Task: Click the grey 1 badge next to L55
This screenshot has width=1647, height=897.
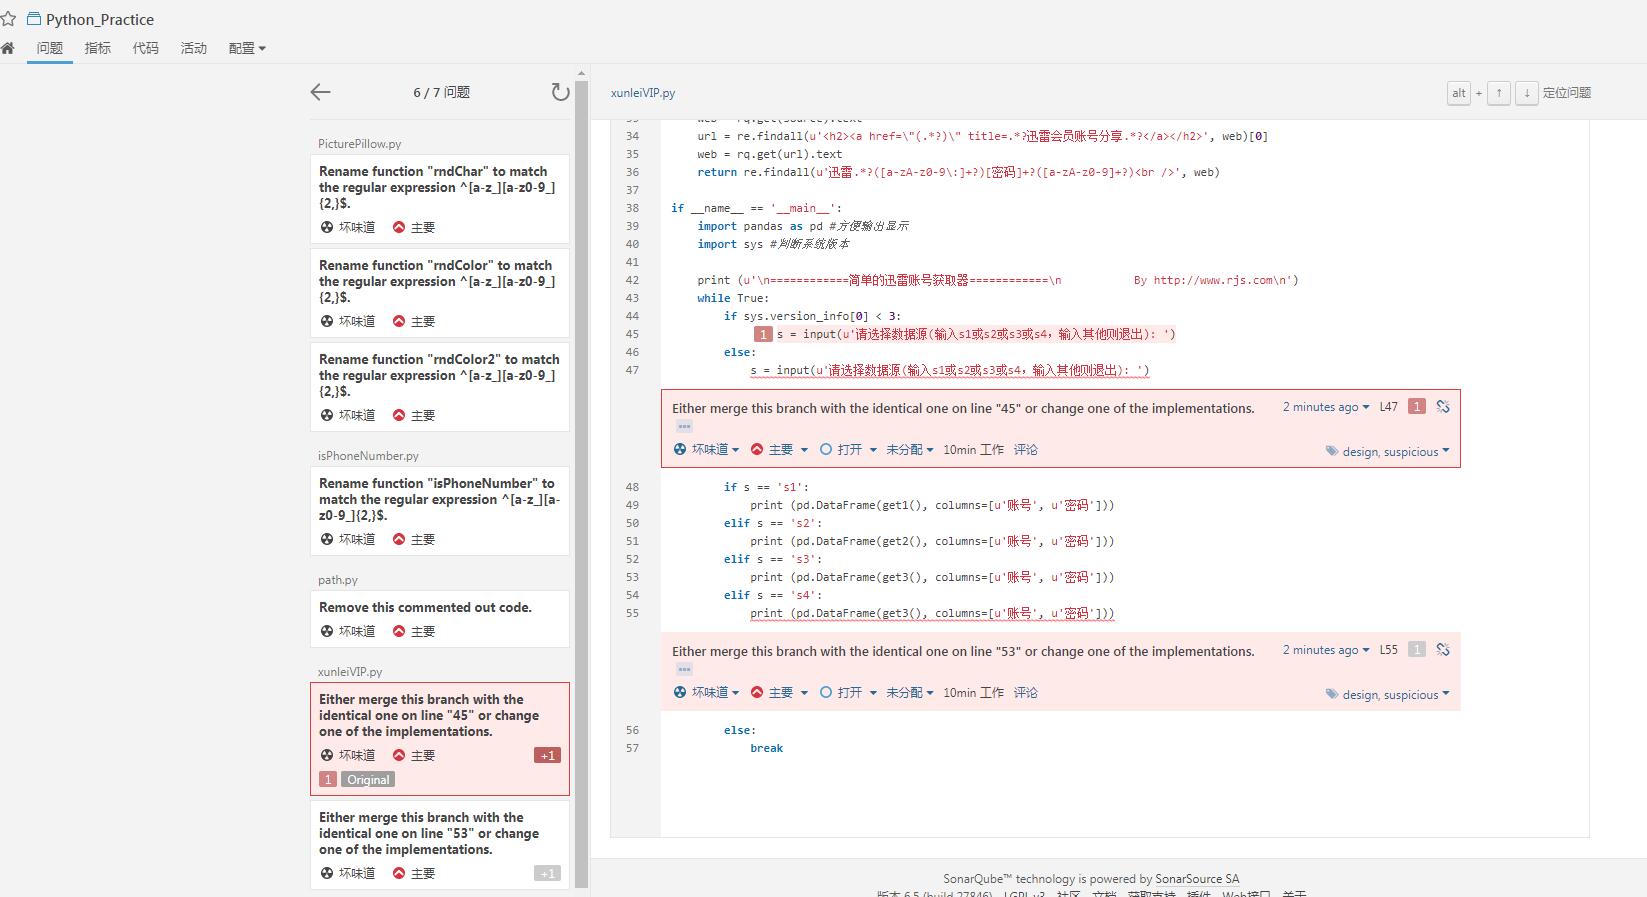Action: (1416, 649)
